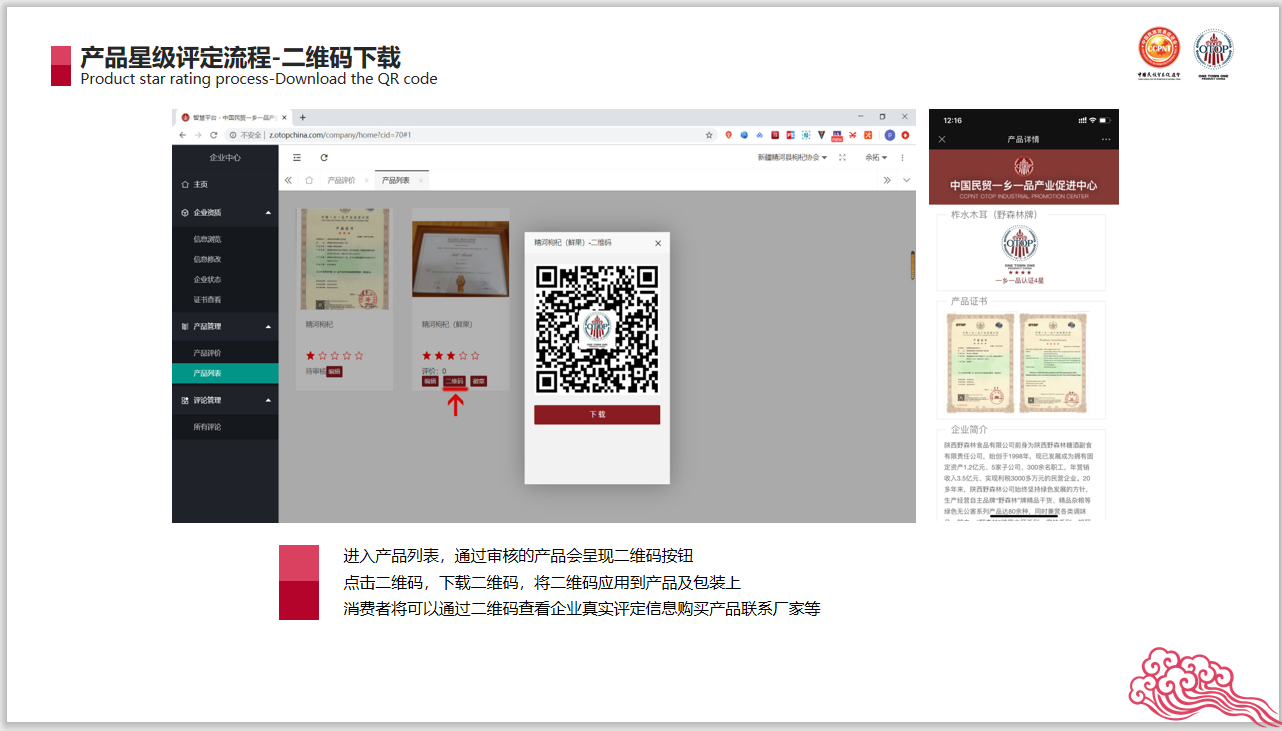1282x731 pixels.
Task: Click the third star of 精河枸杞(鲜果) rating
Action: [x=451, y=355]
